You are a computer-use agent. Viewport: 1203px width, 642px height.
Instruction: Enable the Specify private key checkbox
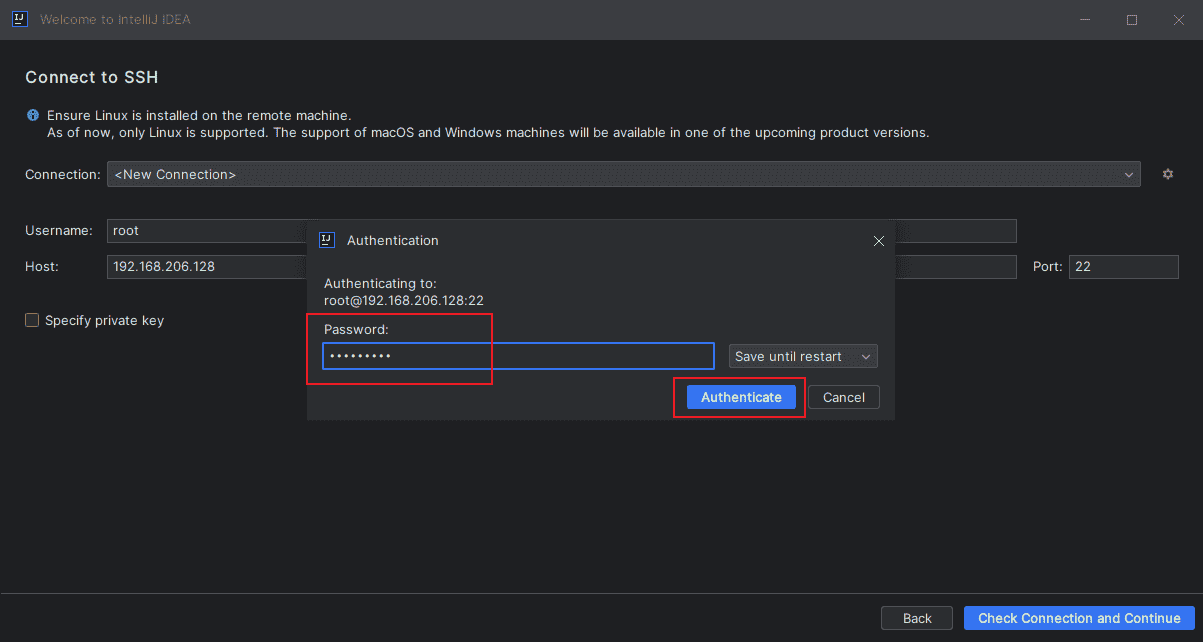(x=32, y=320)
